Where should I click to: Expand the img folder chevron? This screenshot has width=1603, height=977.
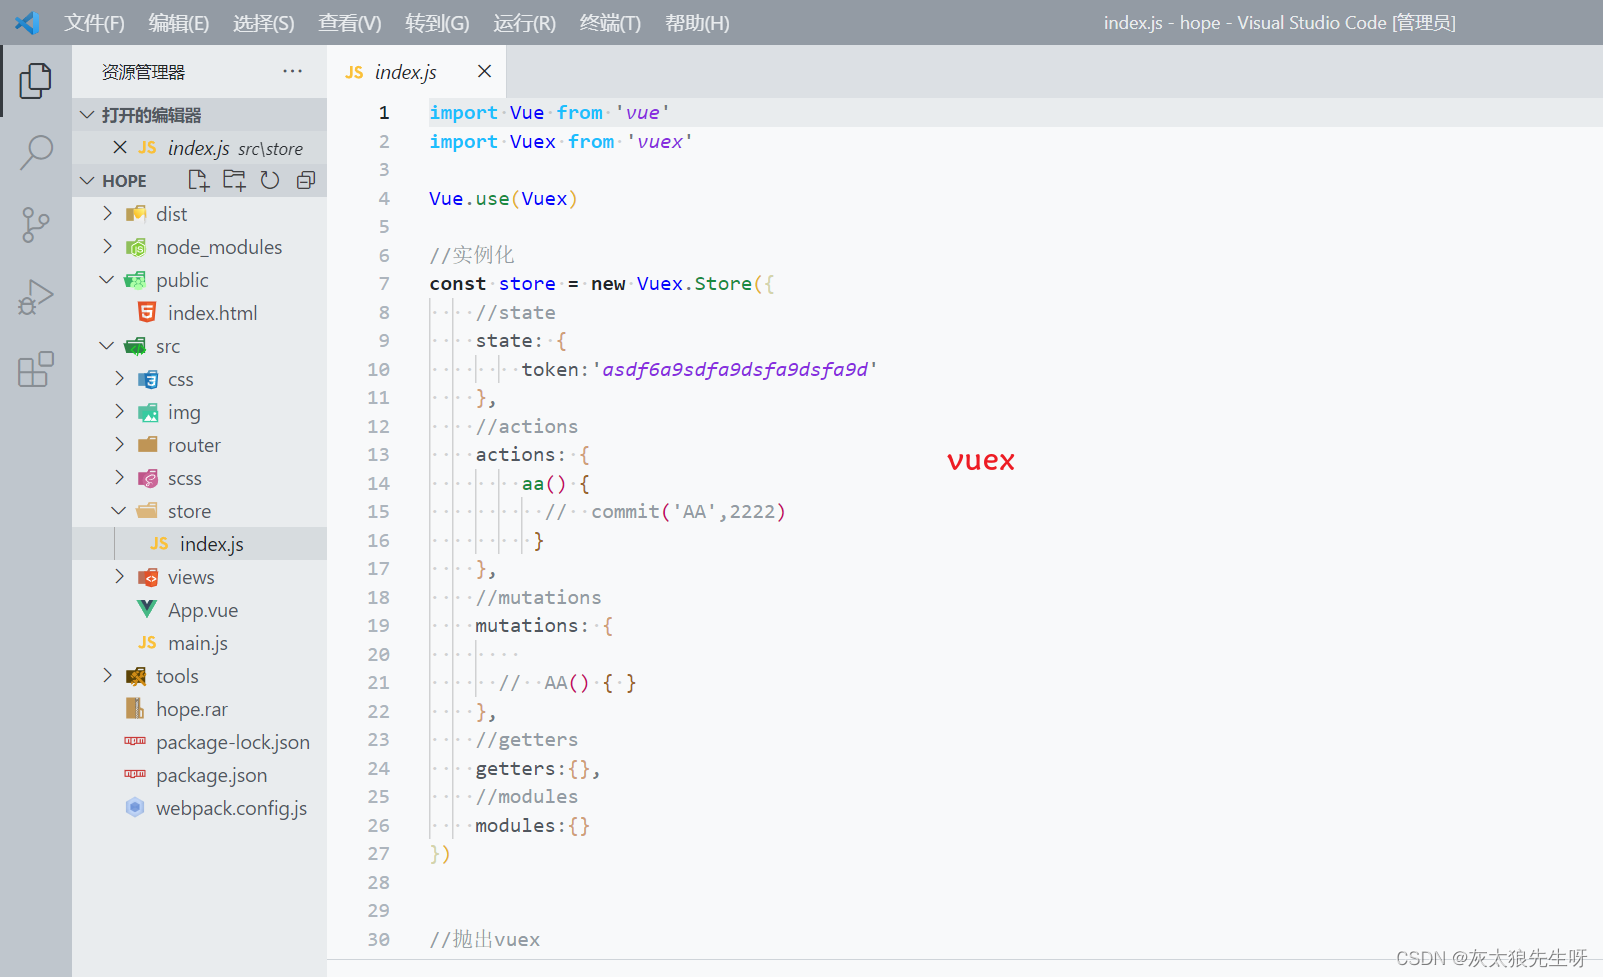pyautogui.click(x=119, y=411)
